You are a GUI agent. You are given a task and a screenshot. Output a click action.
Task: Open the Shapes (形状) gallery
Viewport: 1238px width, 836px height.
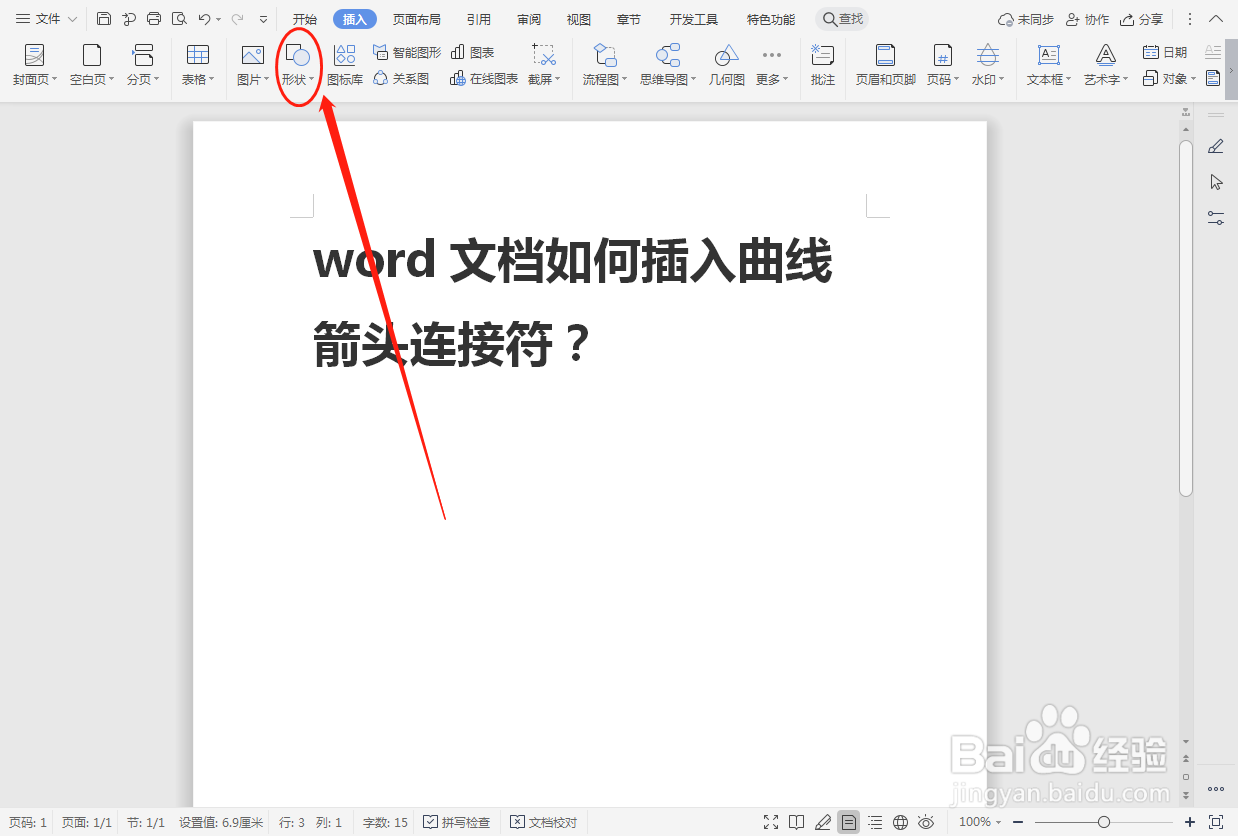[x=297, y=66]
